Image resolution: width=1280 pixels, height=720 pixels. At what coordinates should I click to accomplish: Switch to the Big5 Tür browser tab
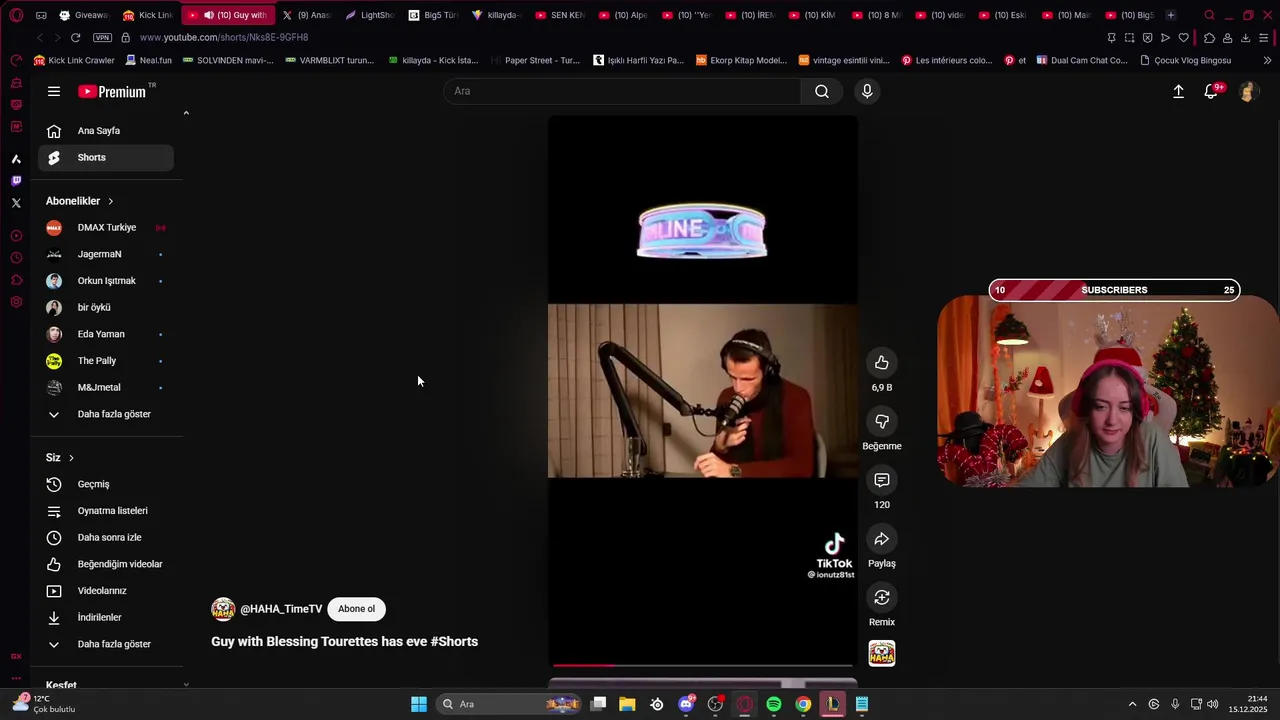tap(433, 15)
